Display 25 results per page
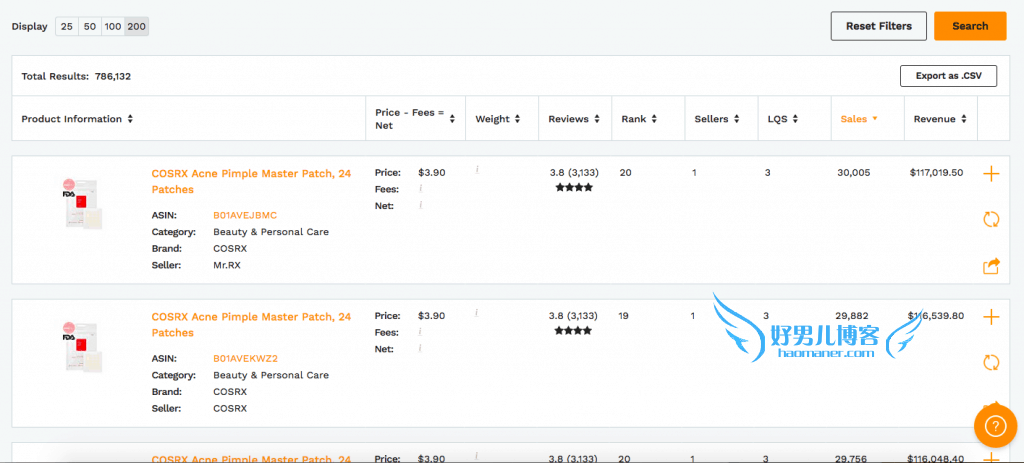Image resolution: width=1024 pixels, height=463 pixels. [67, 27]
